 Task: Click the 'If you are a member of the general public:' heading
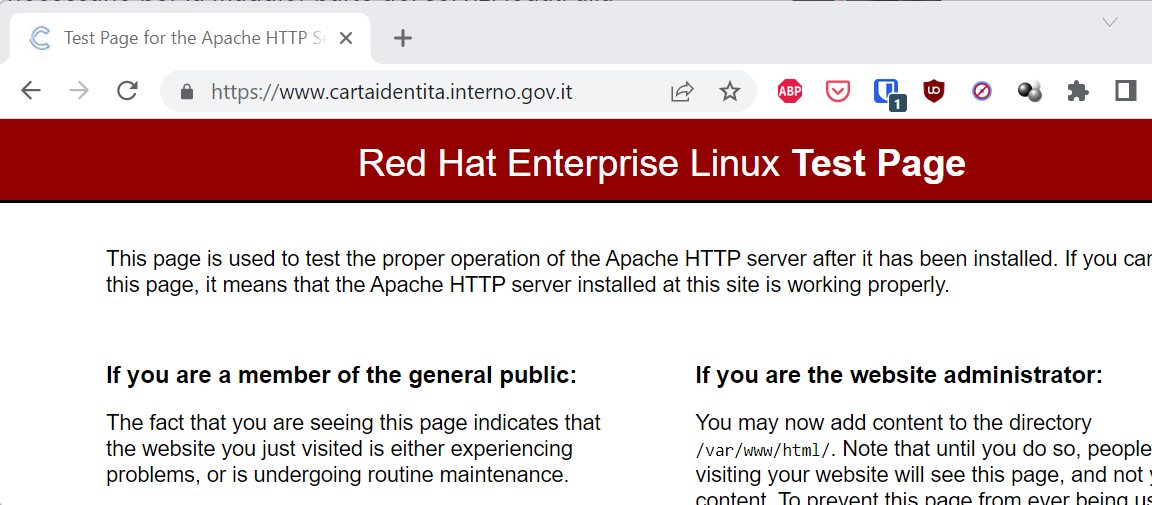click(342, 375)
